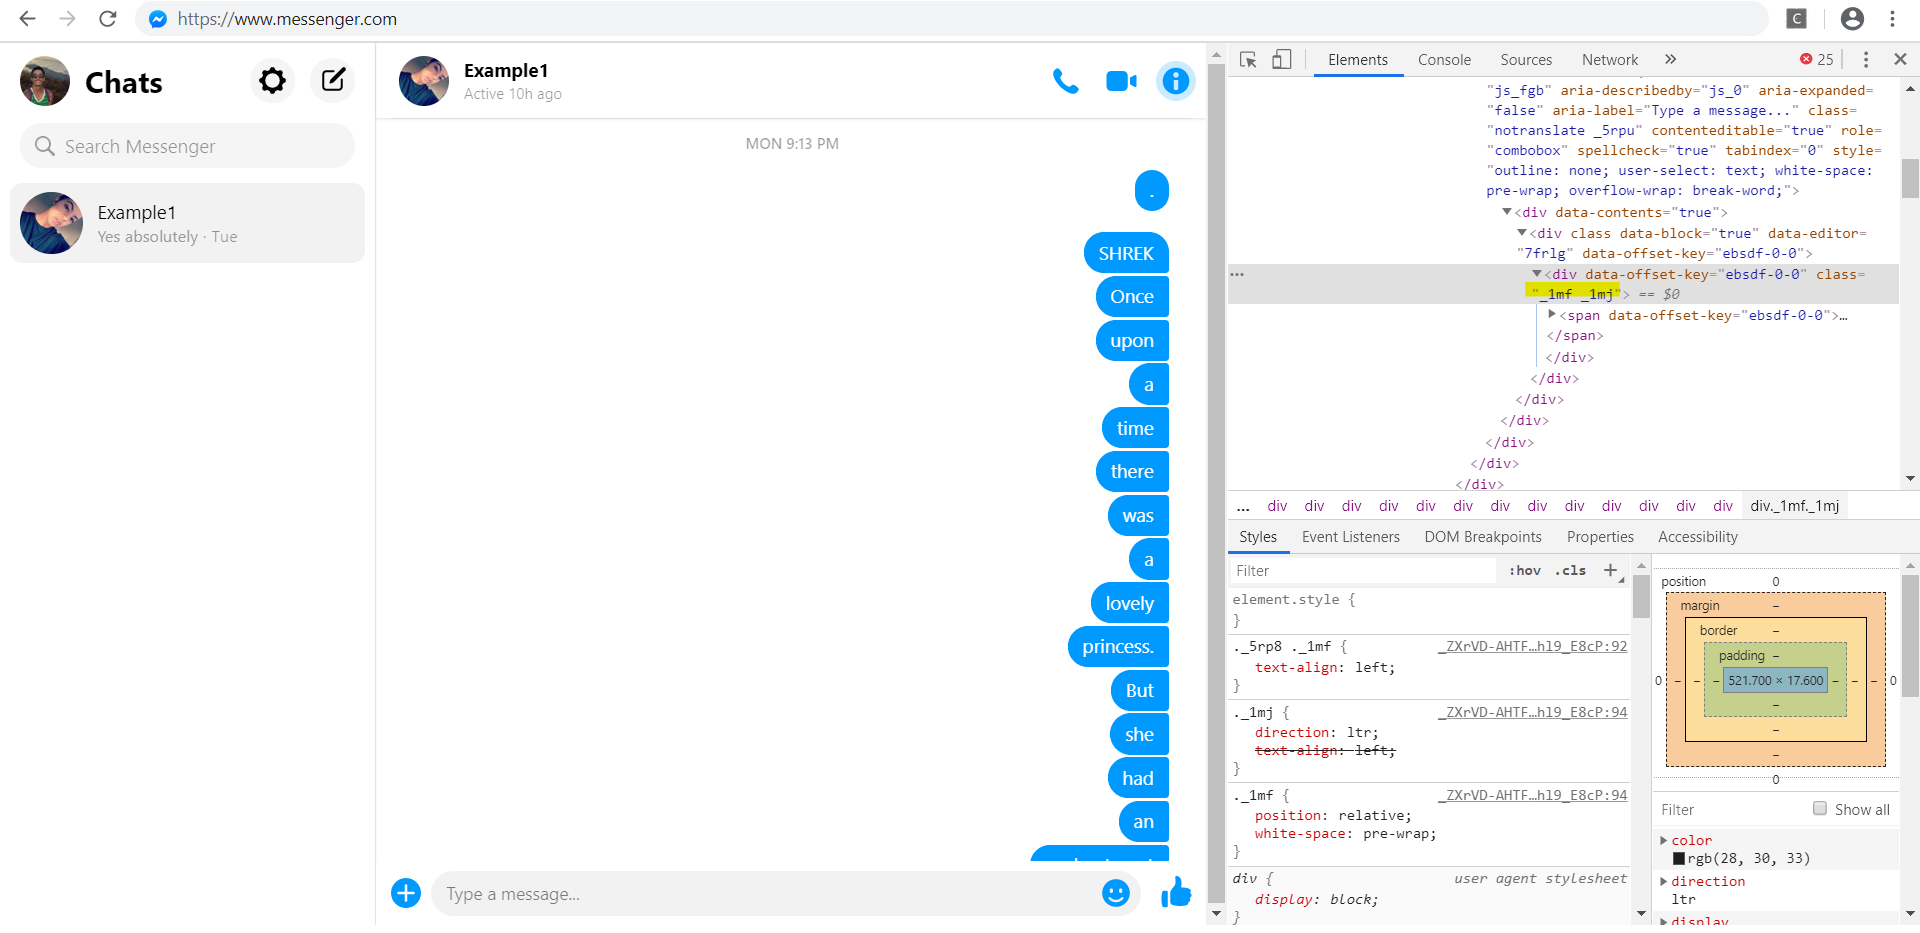Open DevTools customize menu via three dots
The height and width of the screenshot is (933, 1920).
pyautogui.click(x=1865, y=60)
